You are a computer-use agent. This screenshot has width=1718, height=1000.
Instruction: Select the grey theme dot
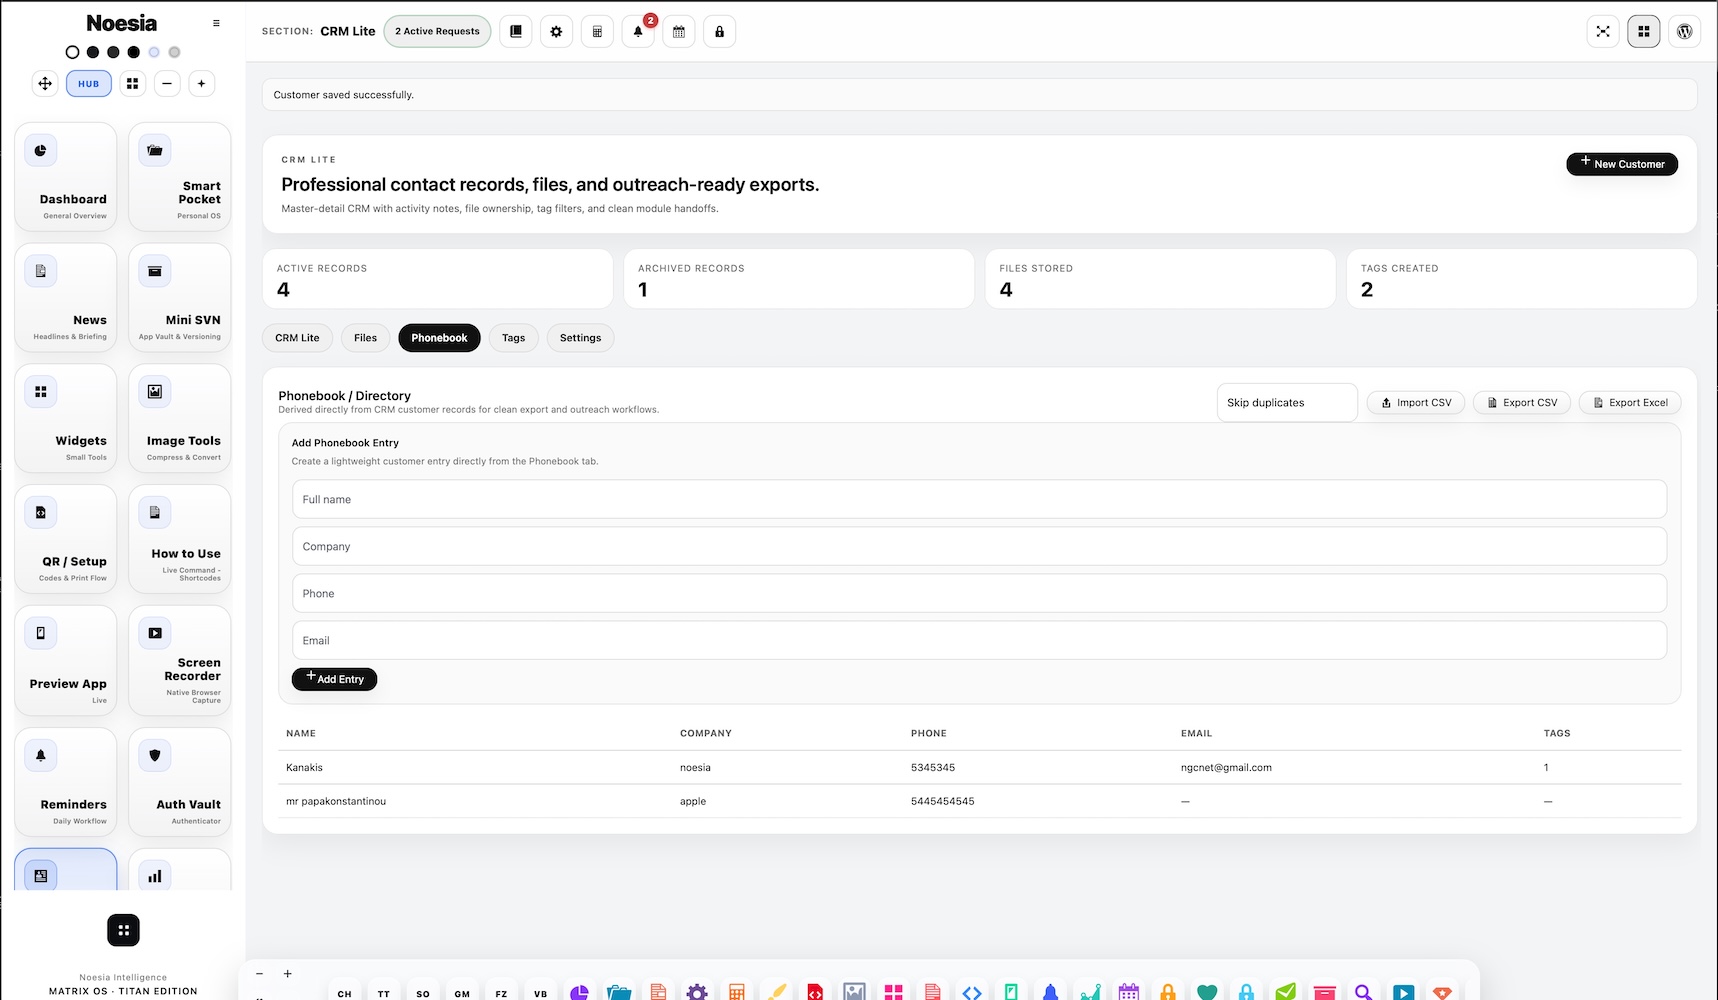(174, 52)
